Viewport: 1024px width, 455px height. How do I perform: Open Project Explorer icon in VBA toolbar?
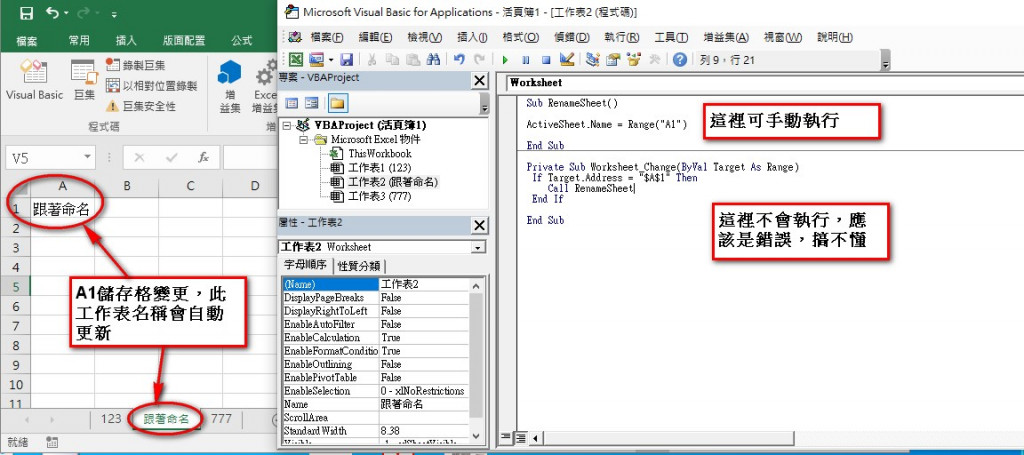[592, 59]
